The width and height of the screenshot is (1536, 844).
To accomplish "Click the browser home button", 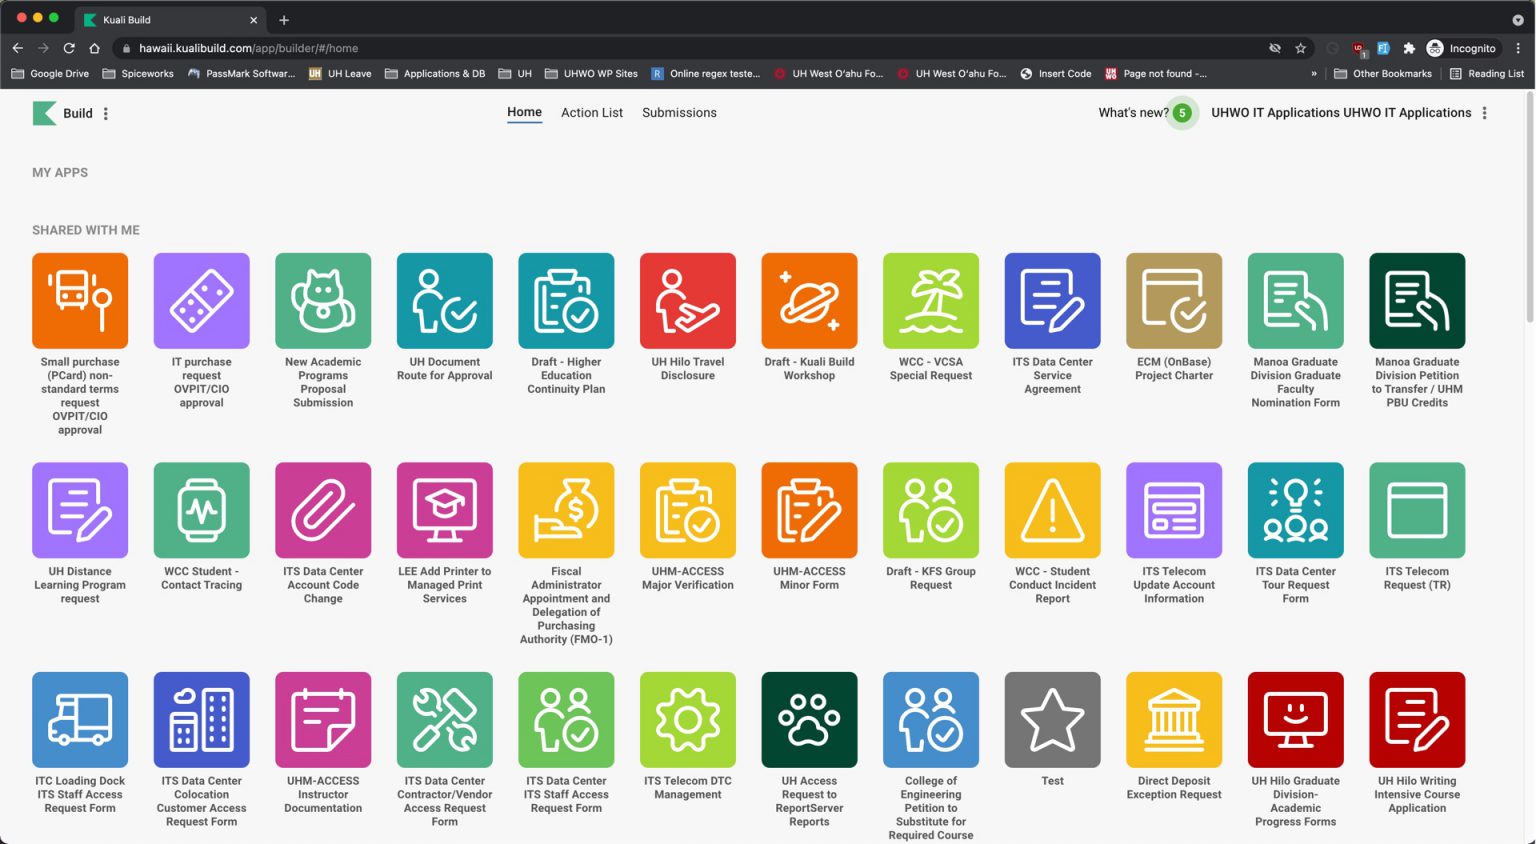I will pos(94,48).
